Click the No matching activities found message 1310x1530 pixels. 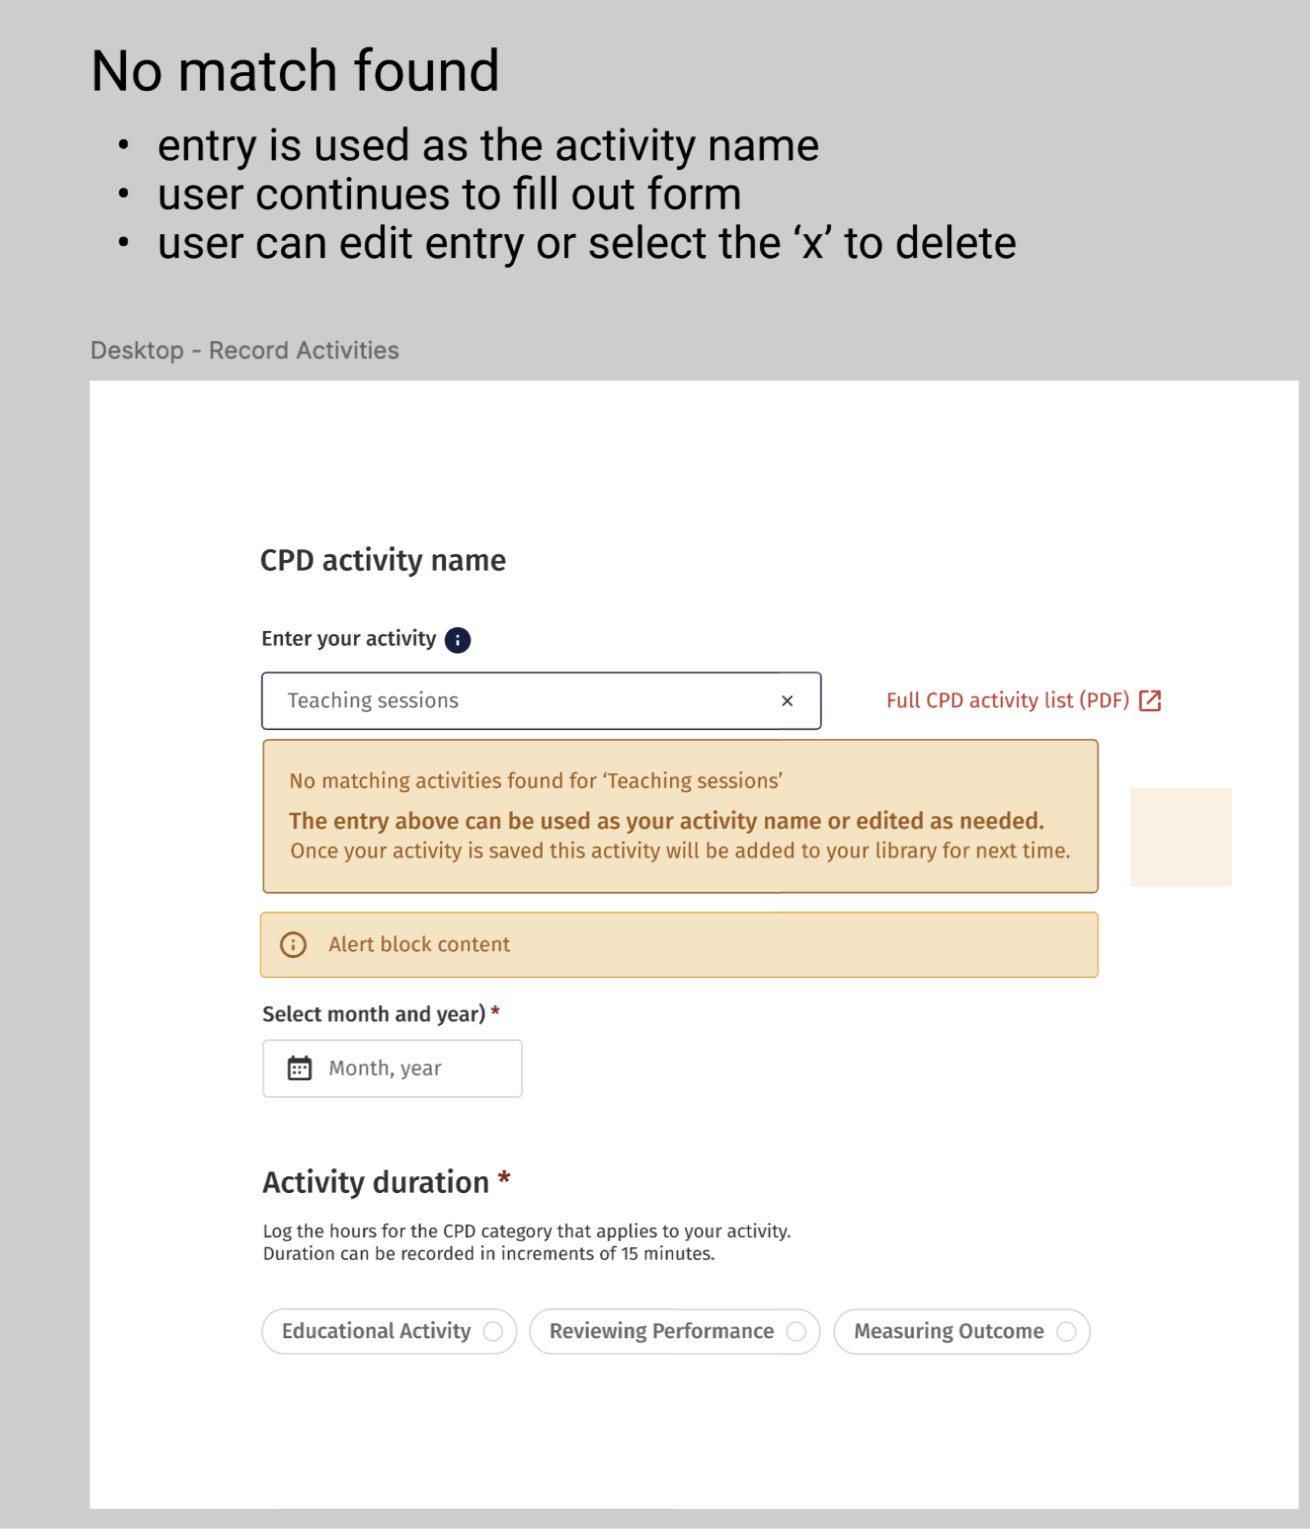coord(536,781)
